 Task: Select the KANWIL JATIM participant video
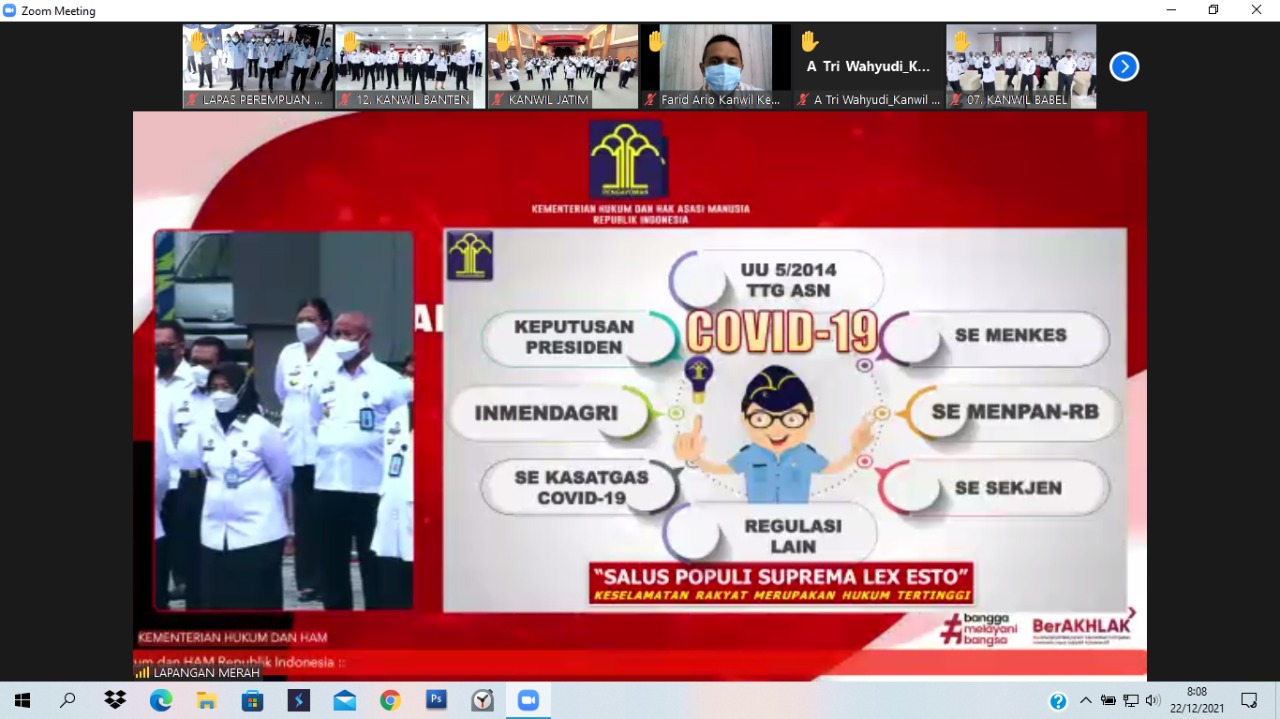tap(562, 60)
